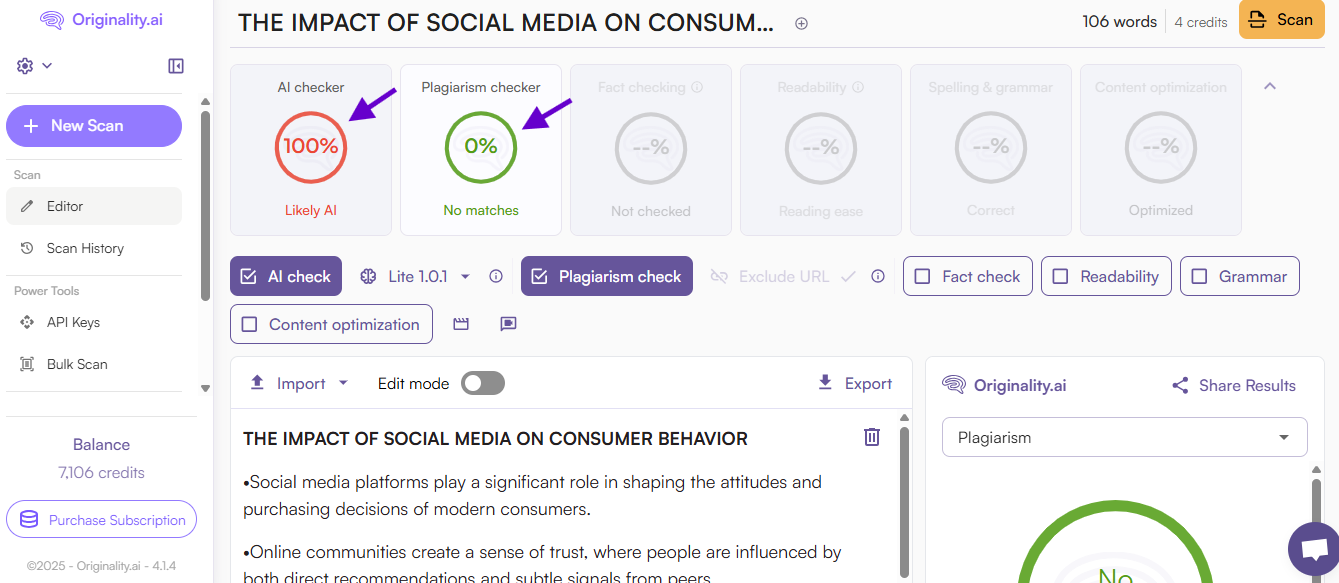Click the info icon in the Readability card
Viewport: 1339px width, 583px height.
[x=859, y=88]
